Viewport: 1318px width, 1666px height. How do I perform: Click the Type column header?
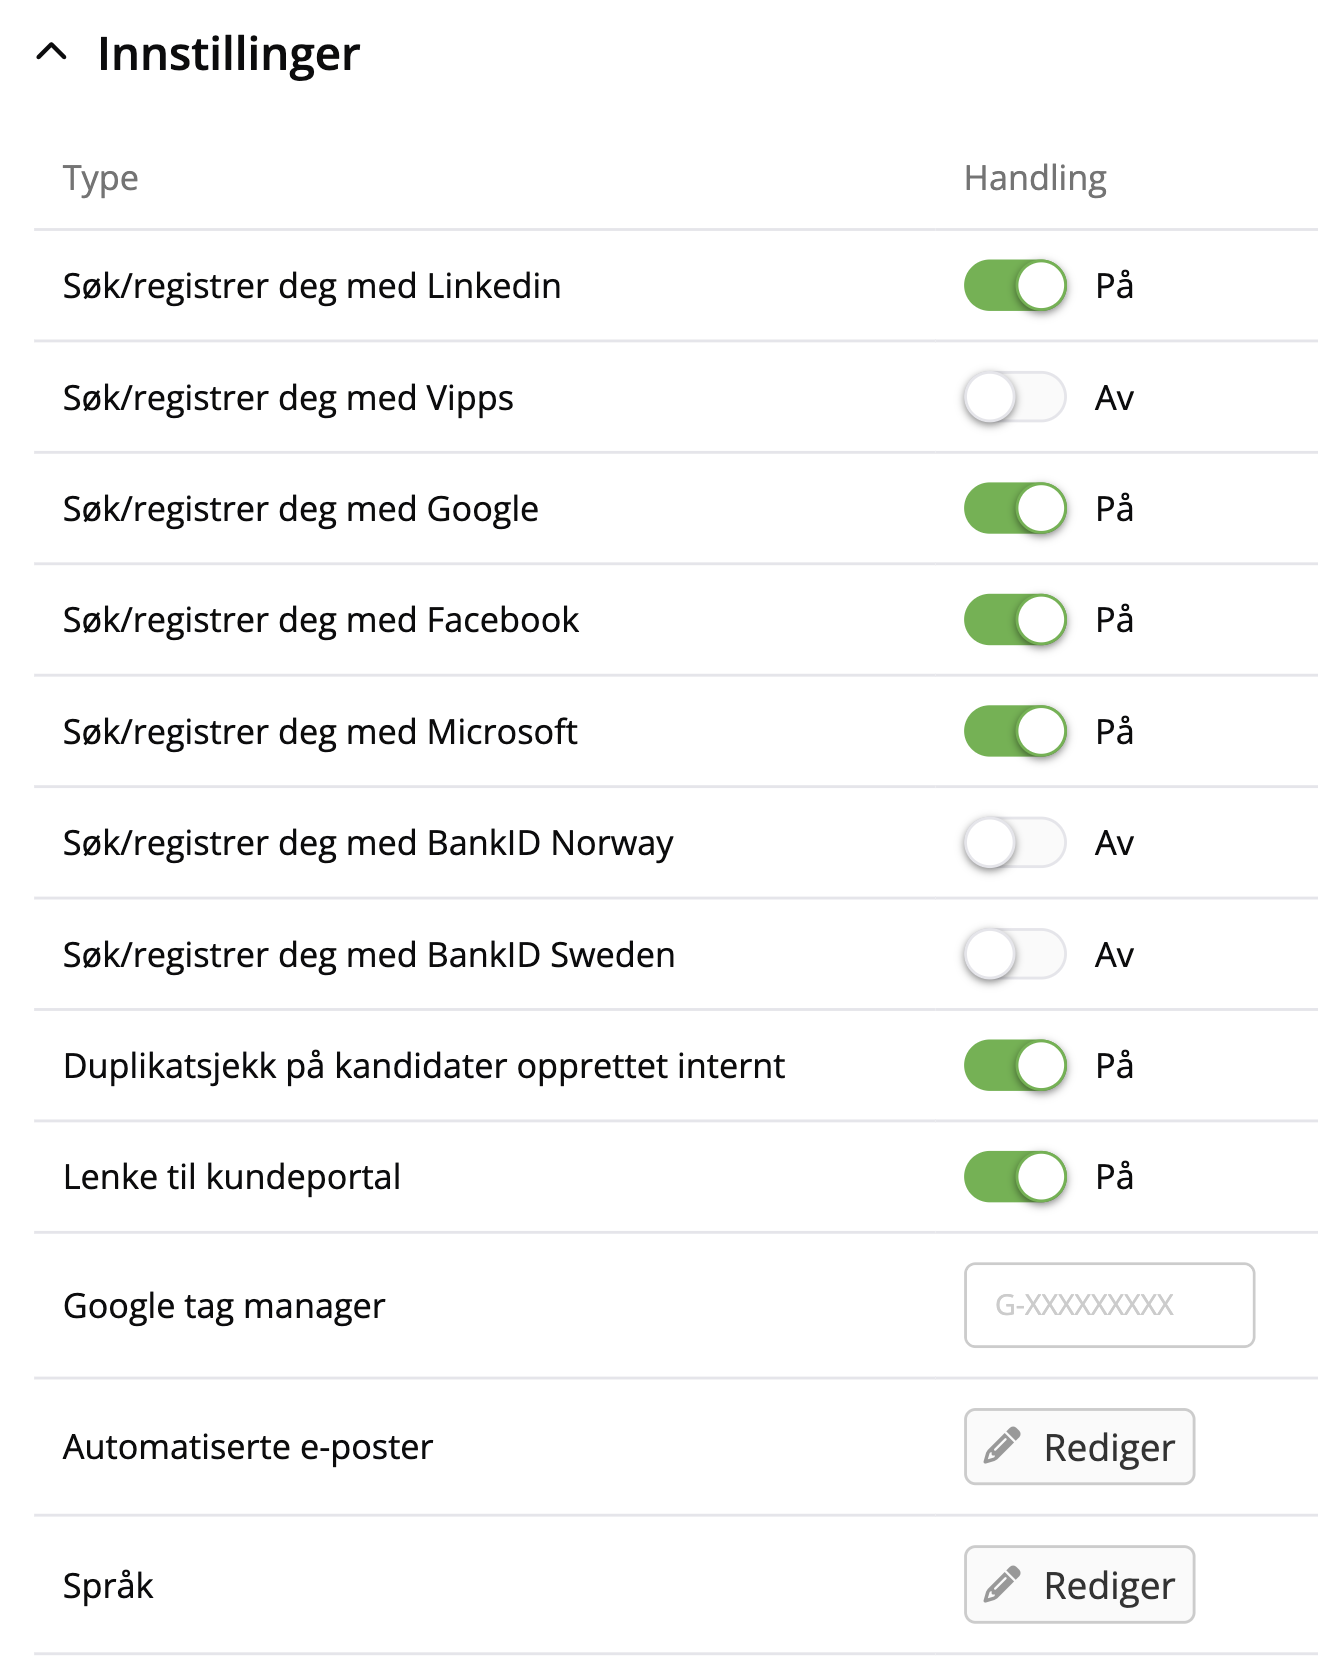click(x=101, y=178)
